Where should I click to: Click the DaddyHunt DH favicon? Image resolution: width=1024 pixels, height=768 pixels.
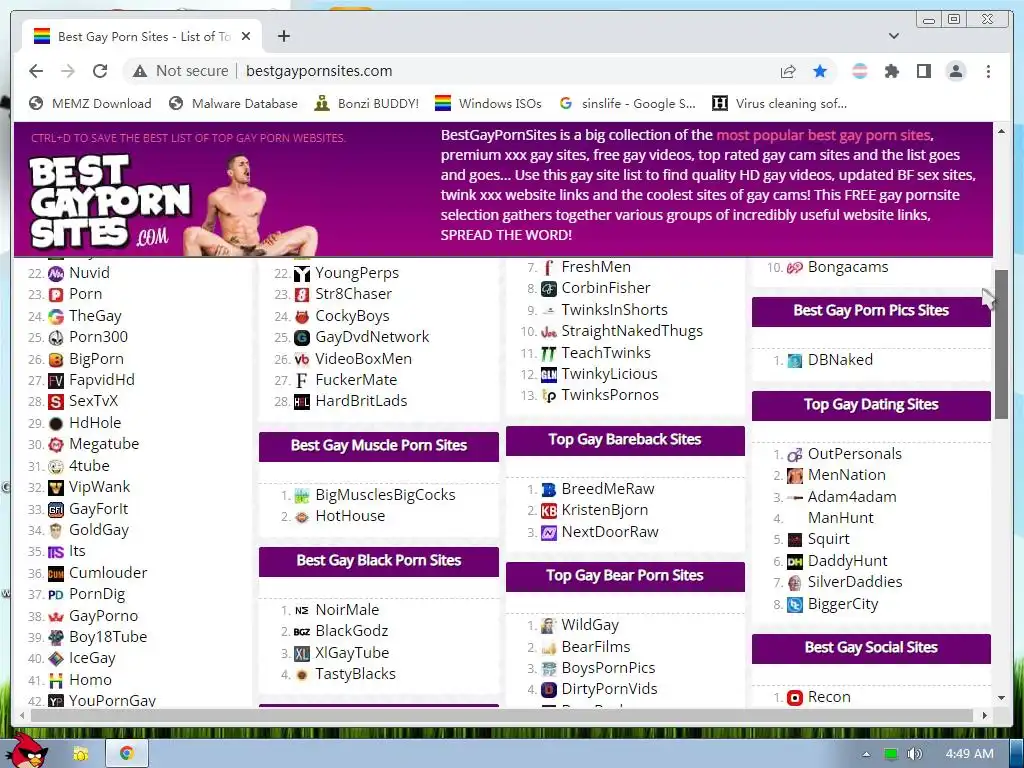coord(795,561)
